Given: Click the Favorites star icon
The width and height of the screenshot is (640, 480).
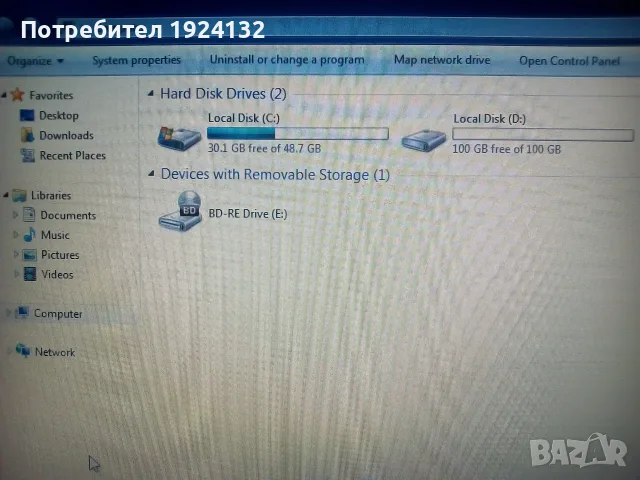Looking at the screenshot, I should 18,95.
